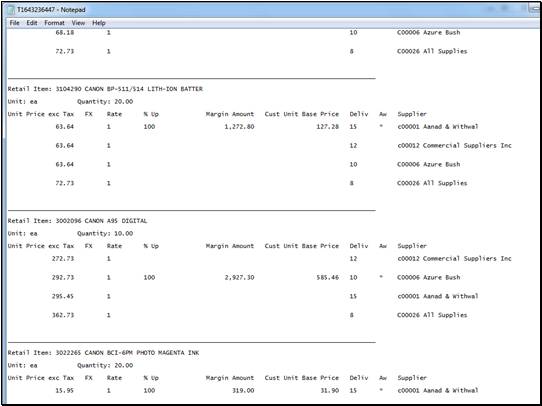This screenshot has height=406, width=542.
Task: Click the T1643236447 - Notepad window title
Action: tap(51, 10)
